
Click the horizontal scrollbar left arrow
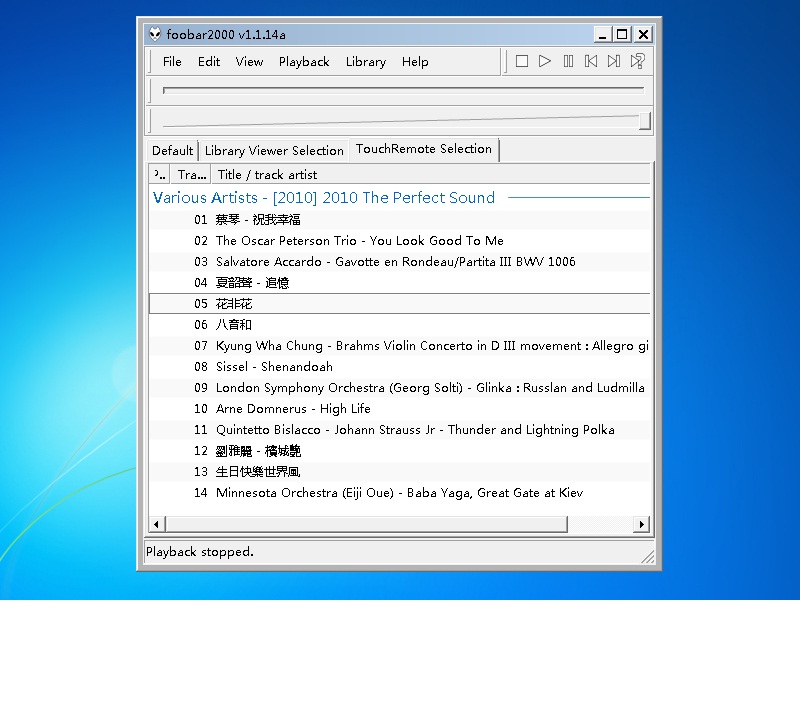pyautogui.click(x=157, y=524)
